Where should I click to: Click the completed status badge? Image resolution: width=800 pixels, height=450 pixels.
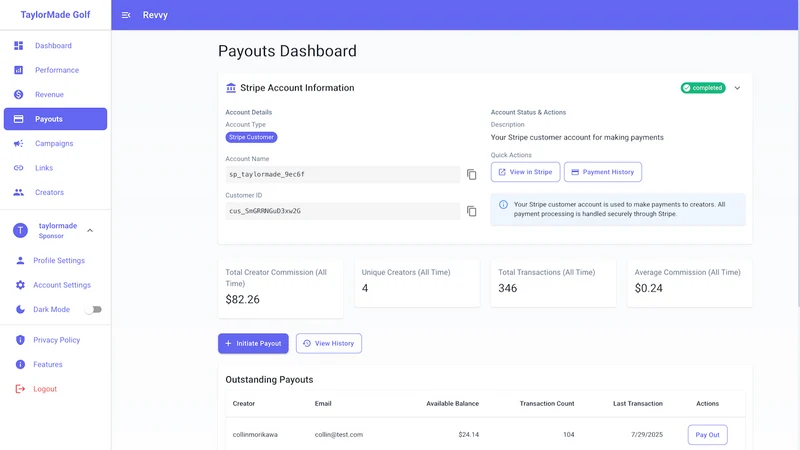(703, 88)
